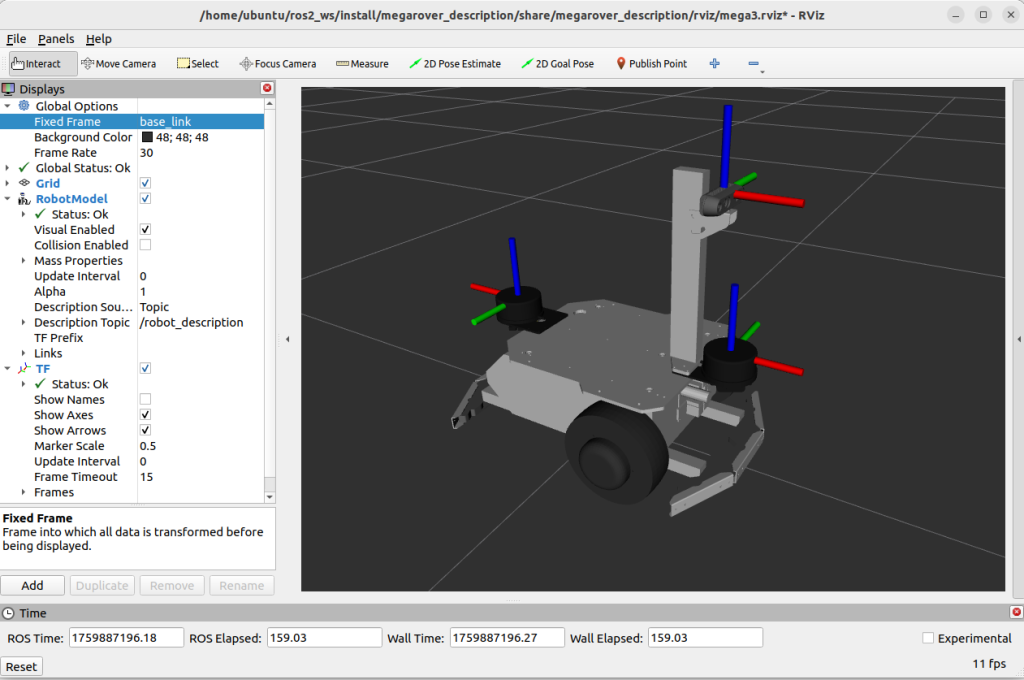The width and height of the screenshot is (1024, 680).
Task: Open the File menu
Action: pos(16,39)
